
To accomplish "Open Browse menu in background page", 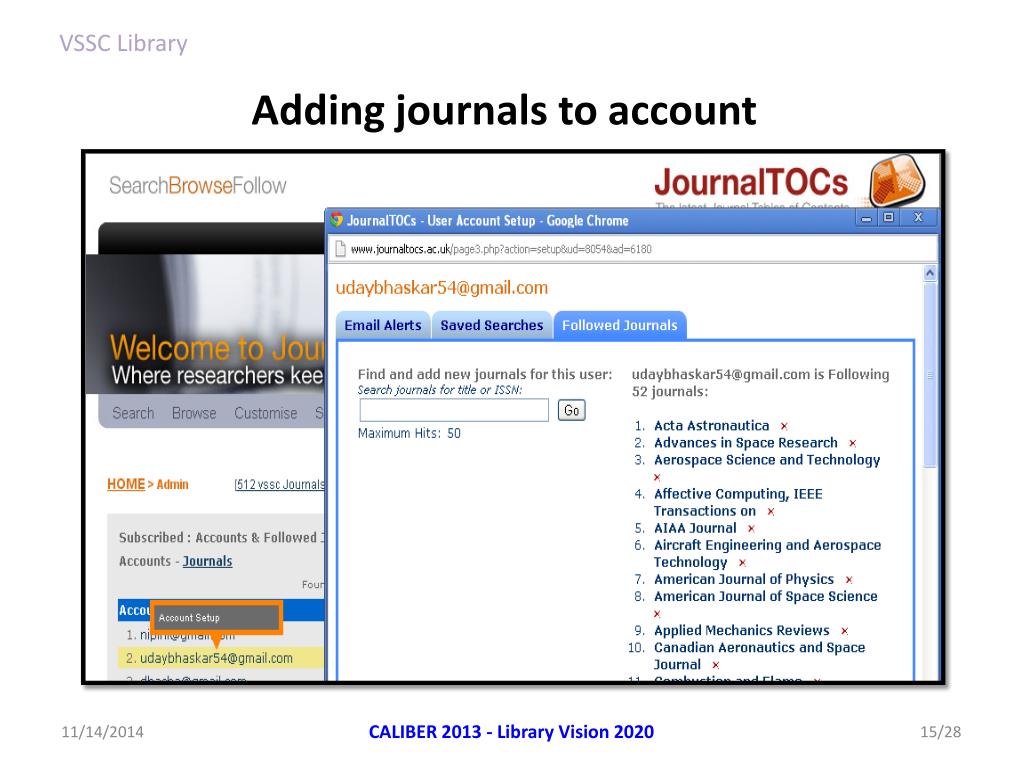I will pyautogui.click(x=194, y=414).
